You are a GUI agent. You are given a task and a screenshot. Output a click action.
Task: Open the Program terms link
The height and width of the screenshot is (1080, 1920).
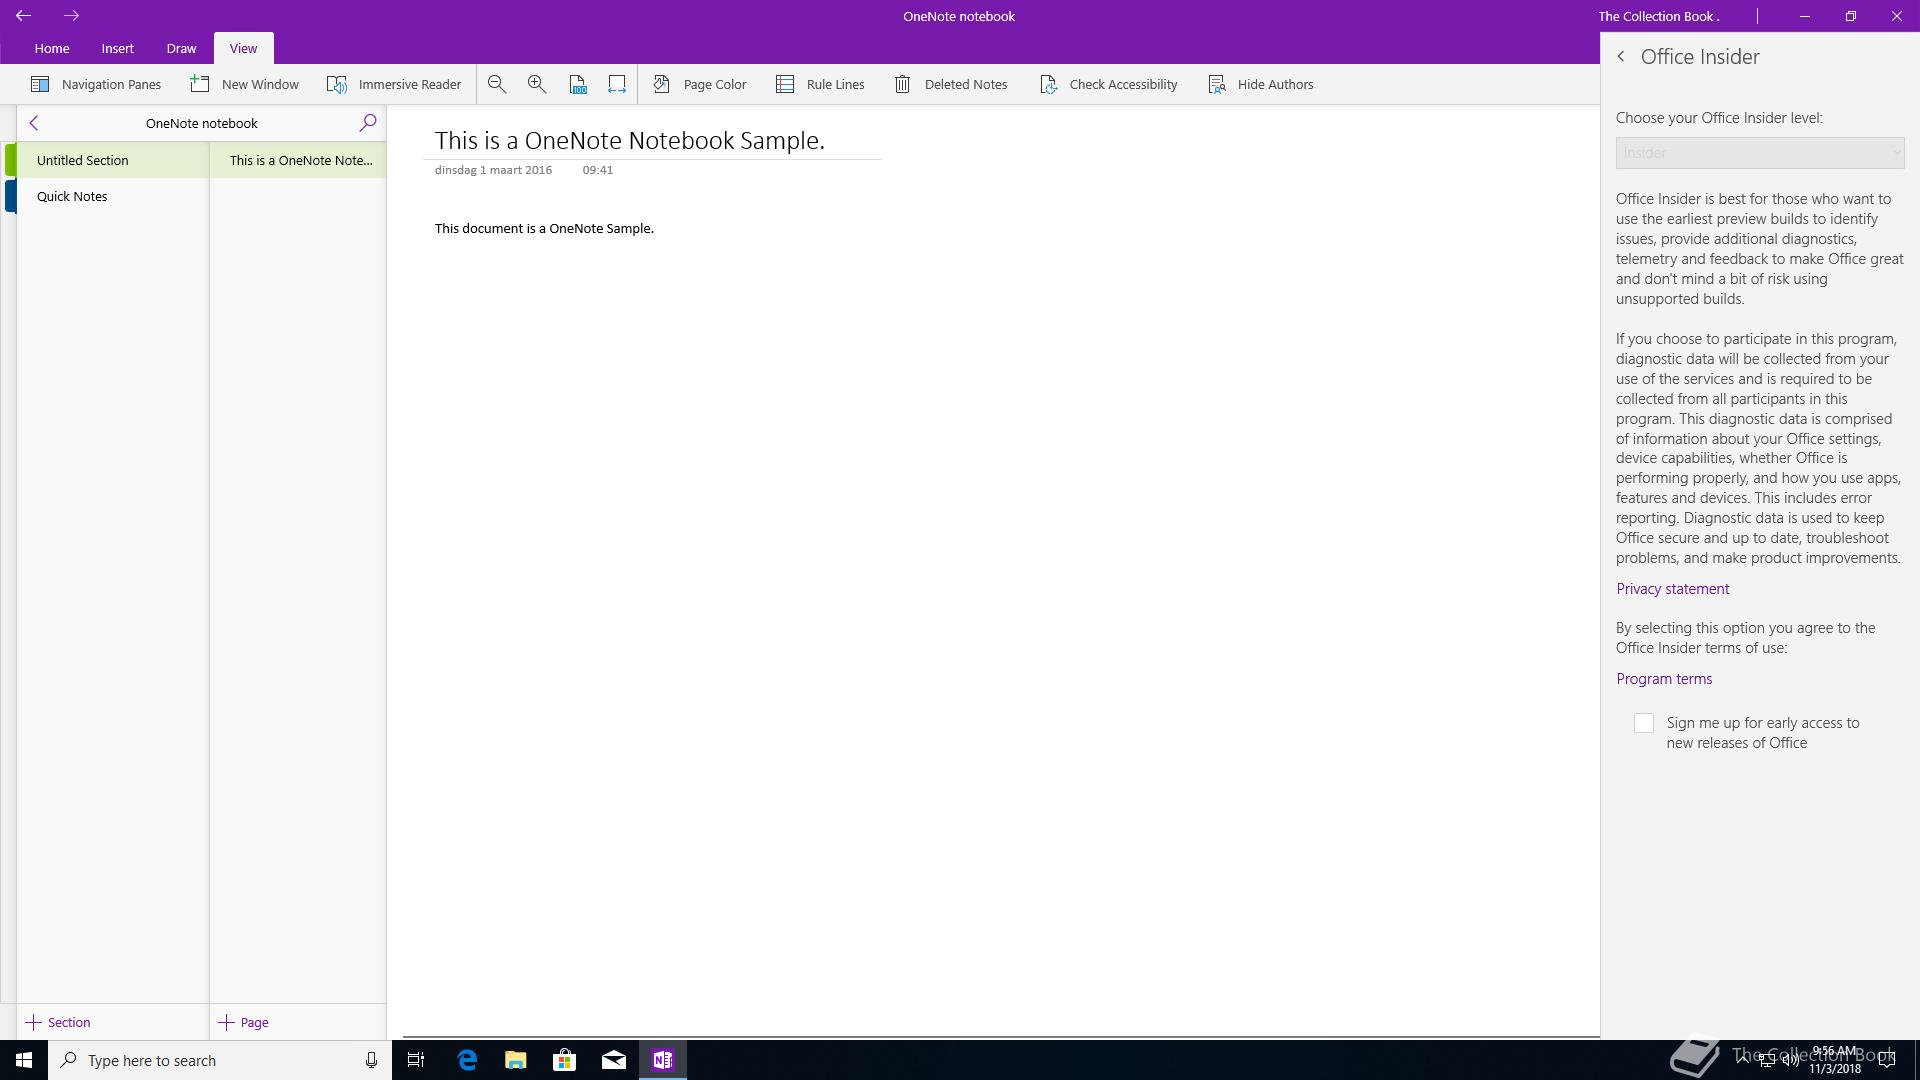tap(1664, 679)
